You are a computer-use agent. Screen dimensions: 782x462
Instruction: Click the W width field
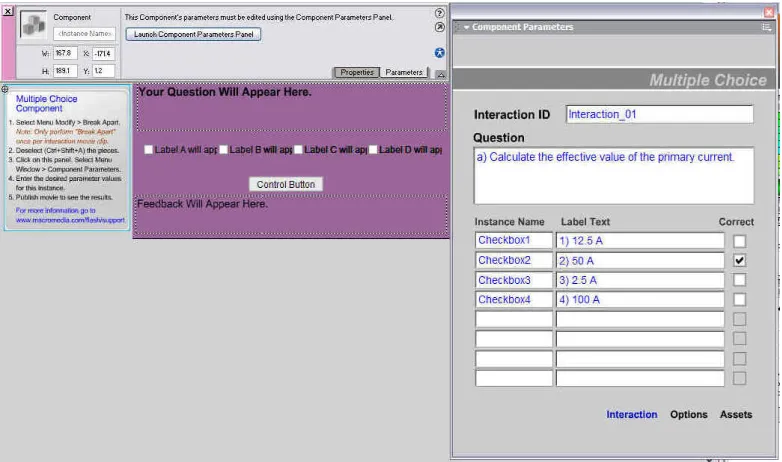(x=65, y=53)
